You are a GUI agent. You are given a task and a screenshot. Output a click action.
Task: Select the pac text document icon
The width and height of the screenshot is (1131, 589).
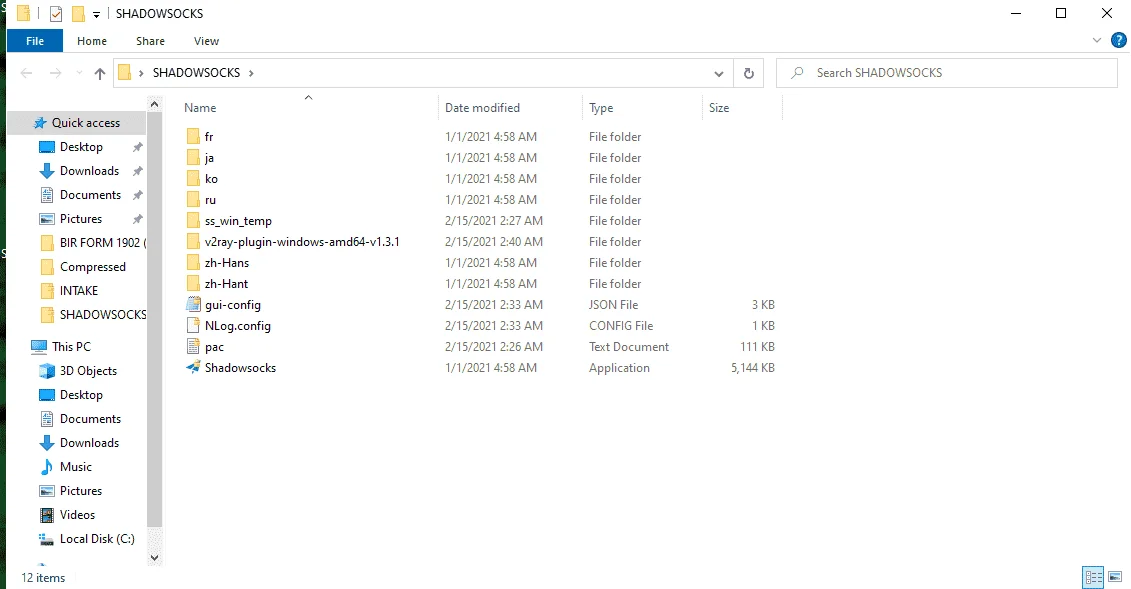tap(193, 346)
